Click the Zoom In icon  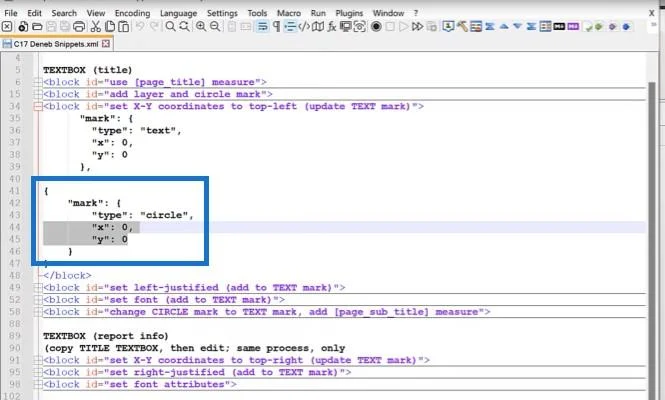(x=201, y=27)
